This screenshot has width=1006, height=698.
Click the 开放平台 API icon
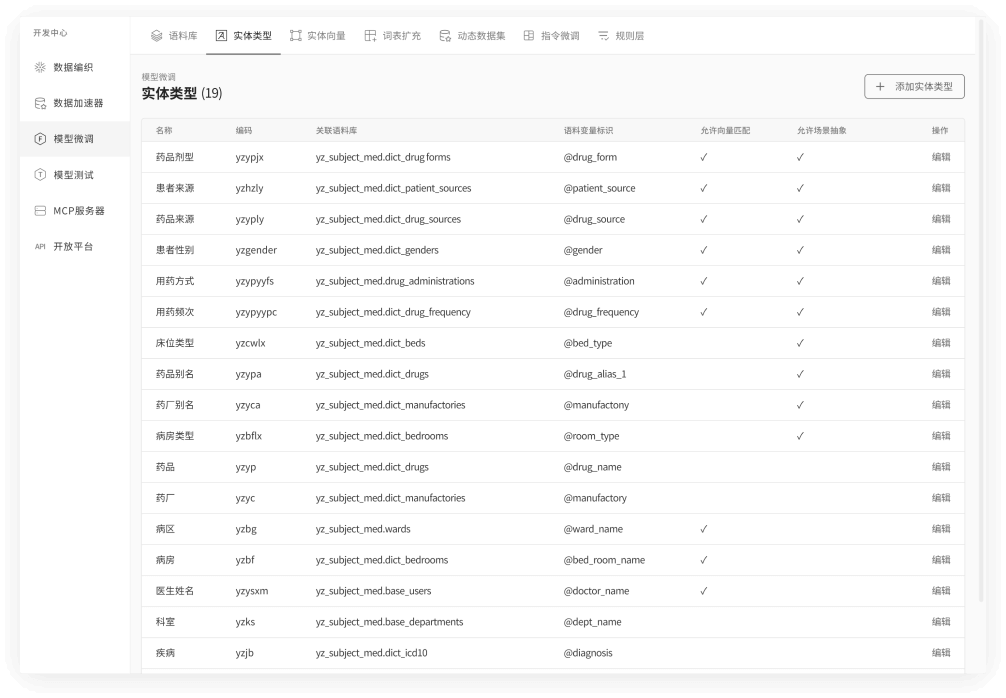point(40,247)
